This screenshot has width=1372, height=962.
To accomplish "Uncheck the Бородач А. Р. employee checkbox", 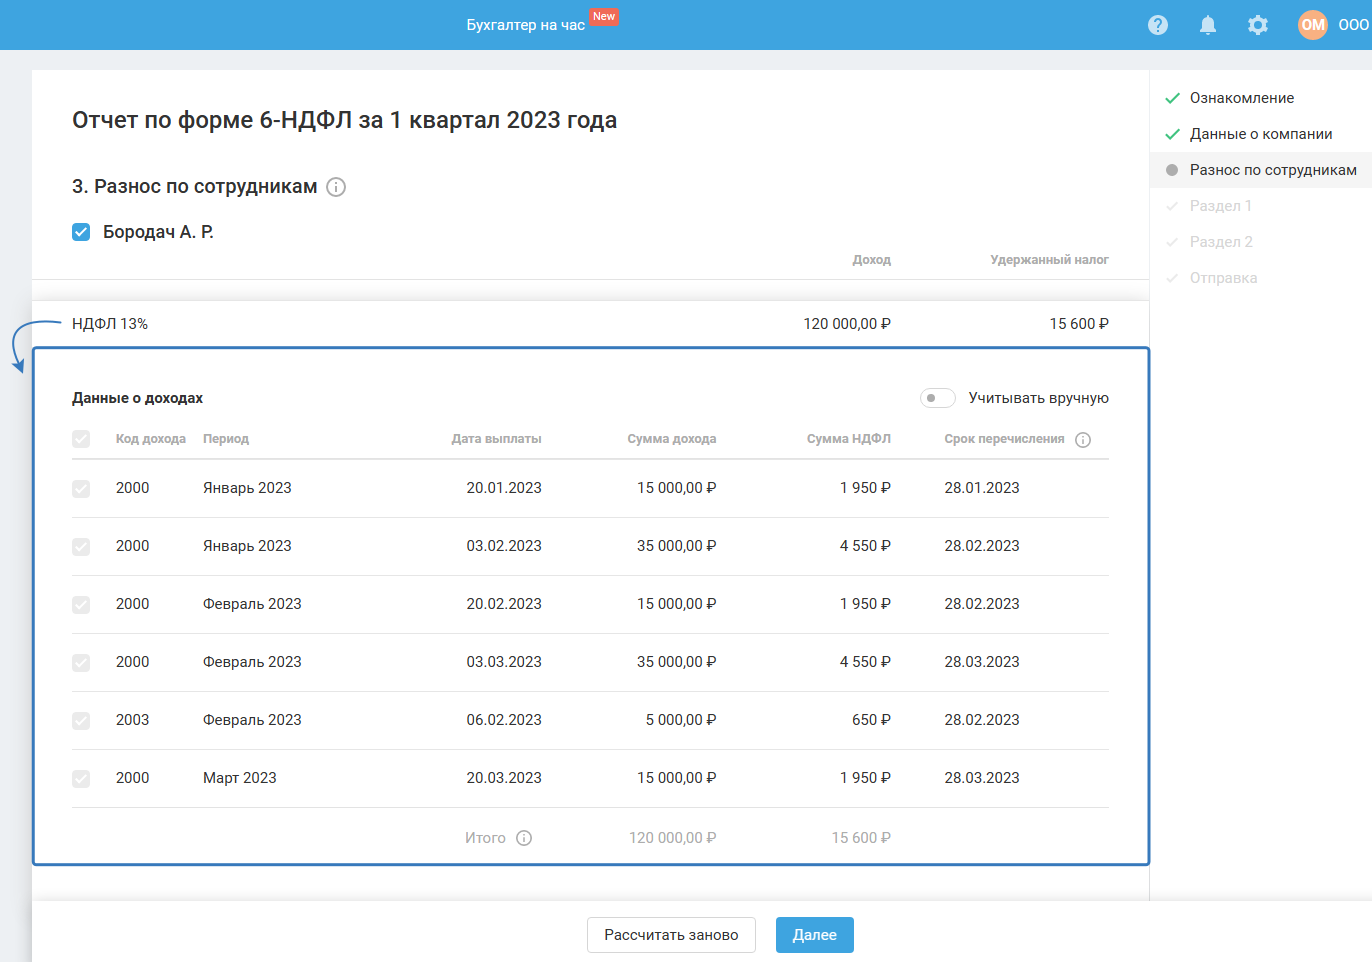I will pyautogui.click(x=81, y=232).
